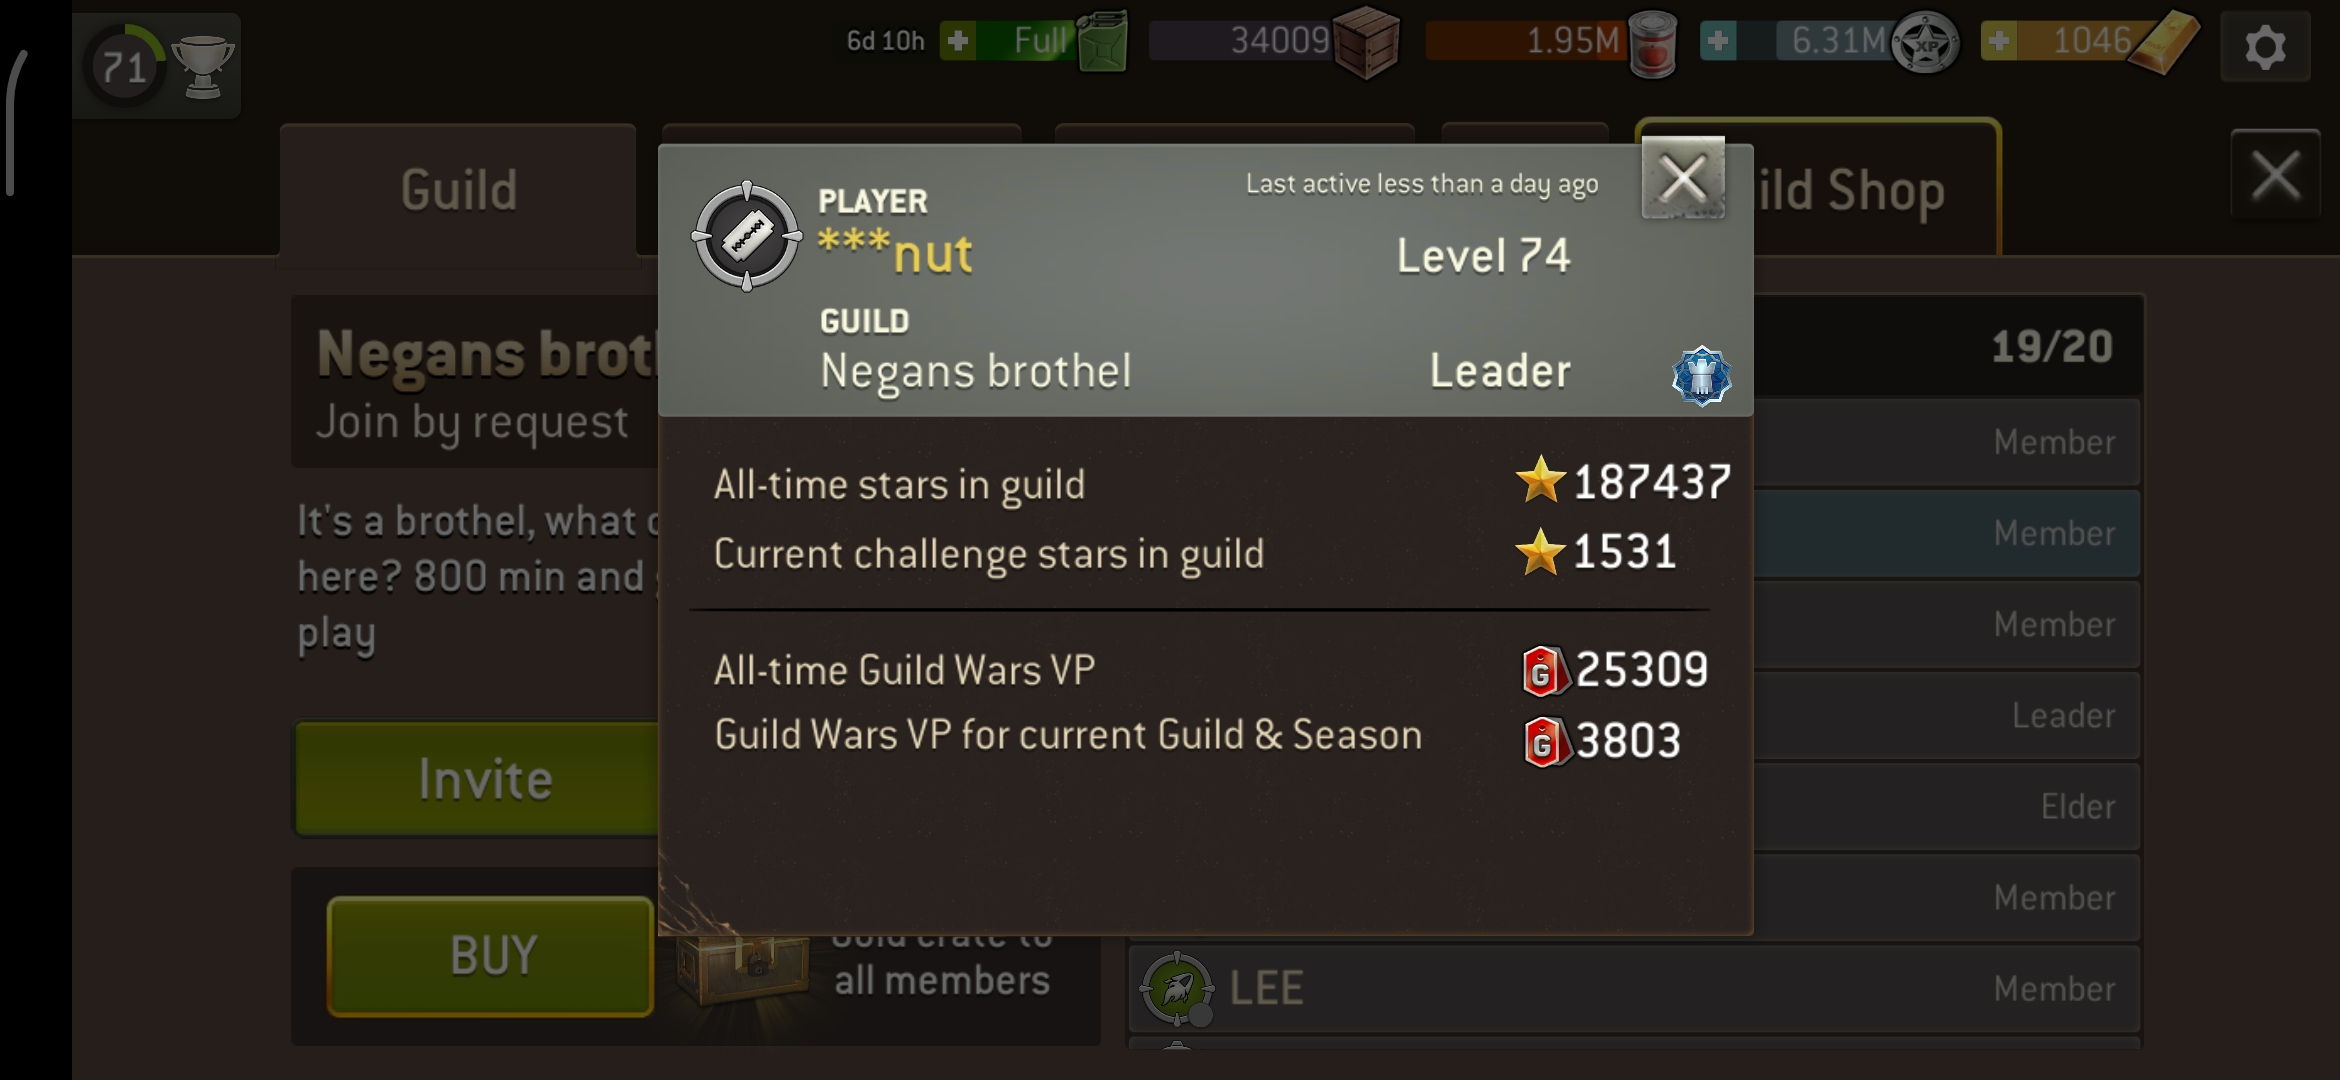Tap the XP badge icon showing 6.31M
Image resolution: width=2340 pixels, height=1080 pixels.
click(1926, 43)
